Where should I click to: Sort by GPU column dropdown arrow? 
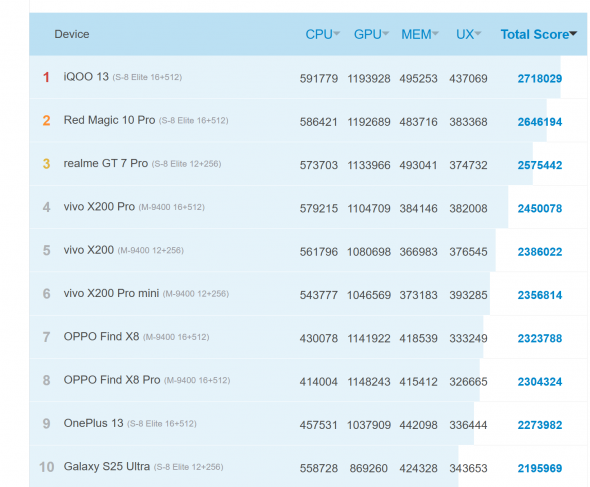pos(385,34)
